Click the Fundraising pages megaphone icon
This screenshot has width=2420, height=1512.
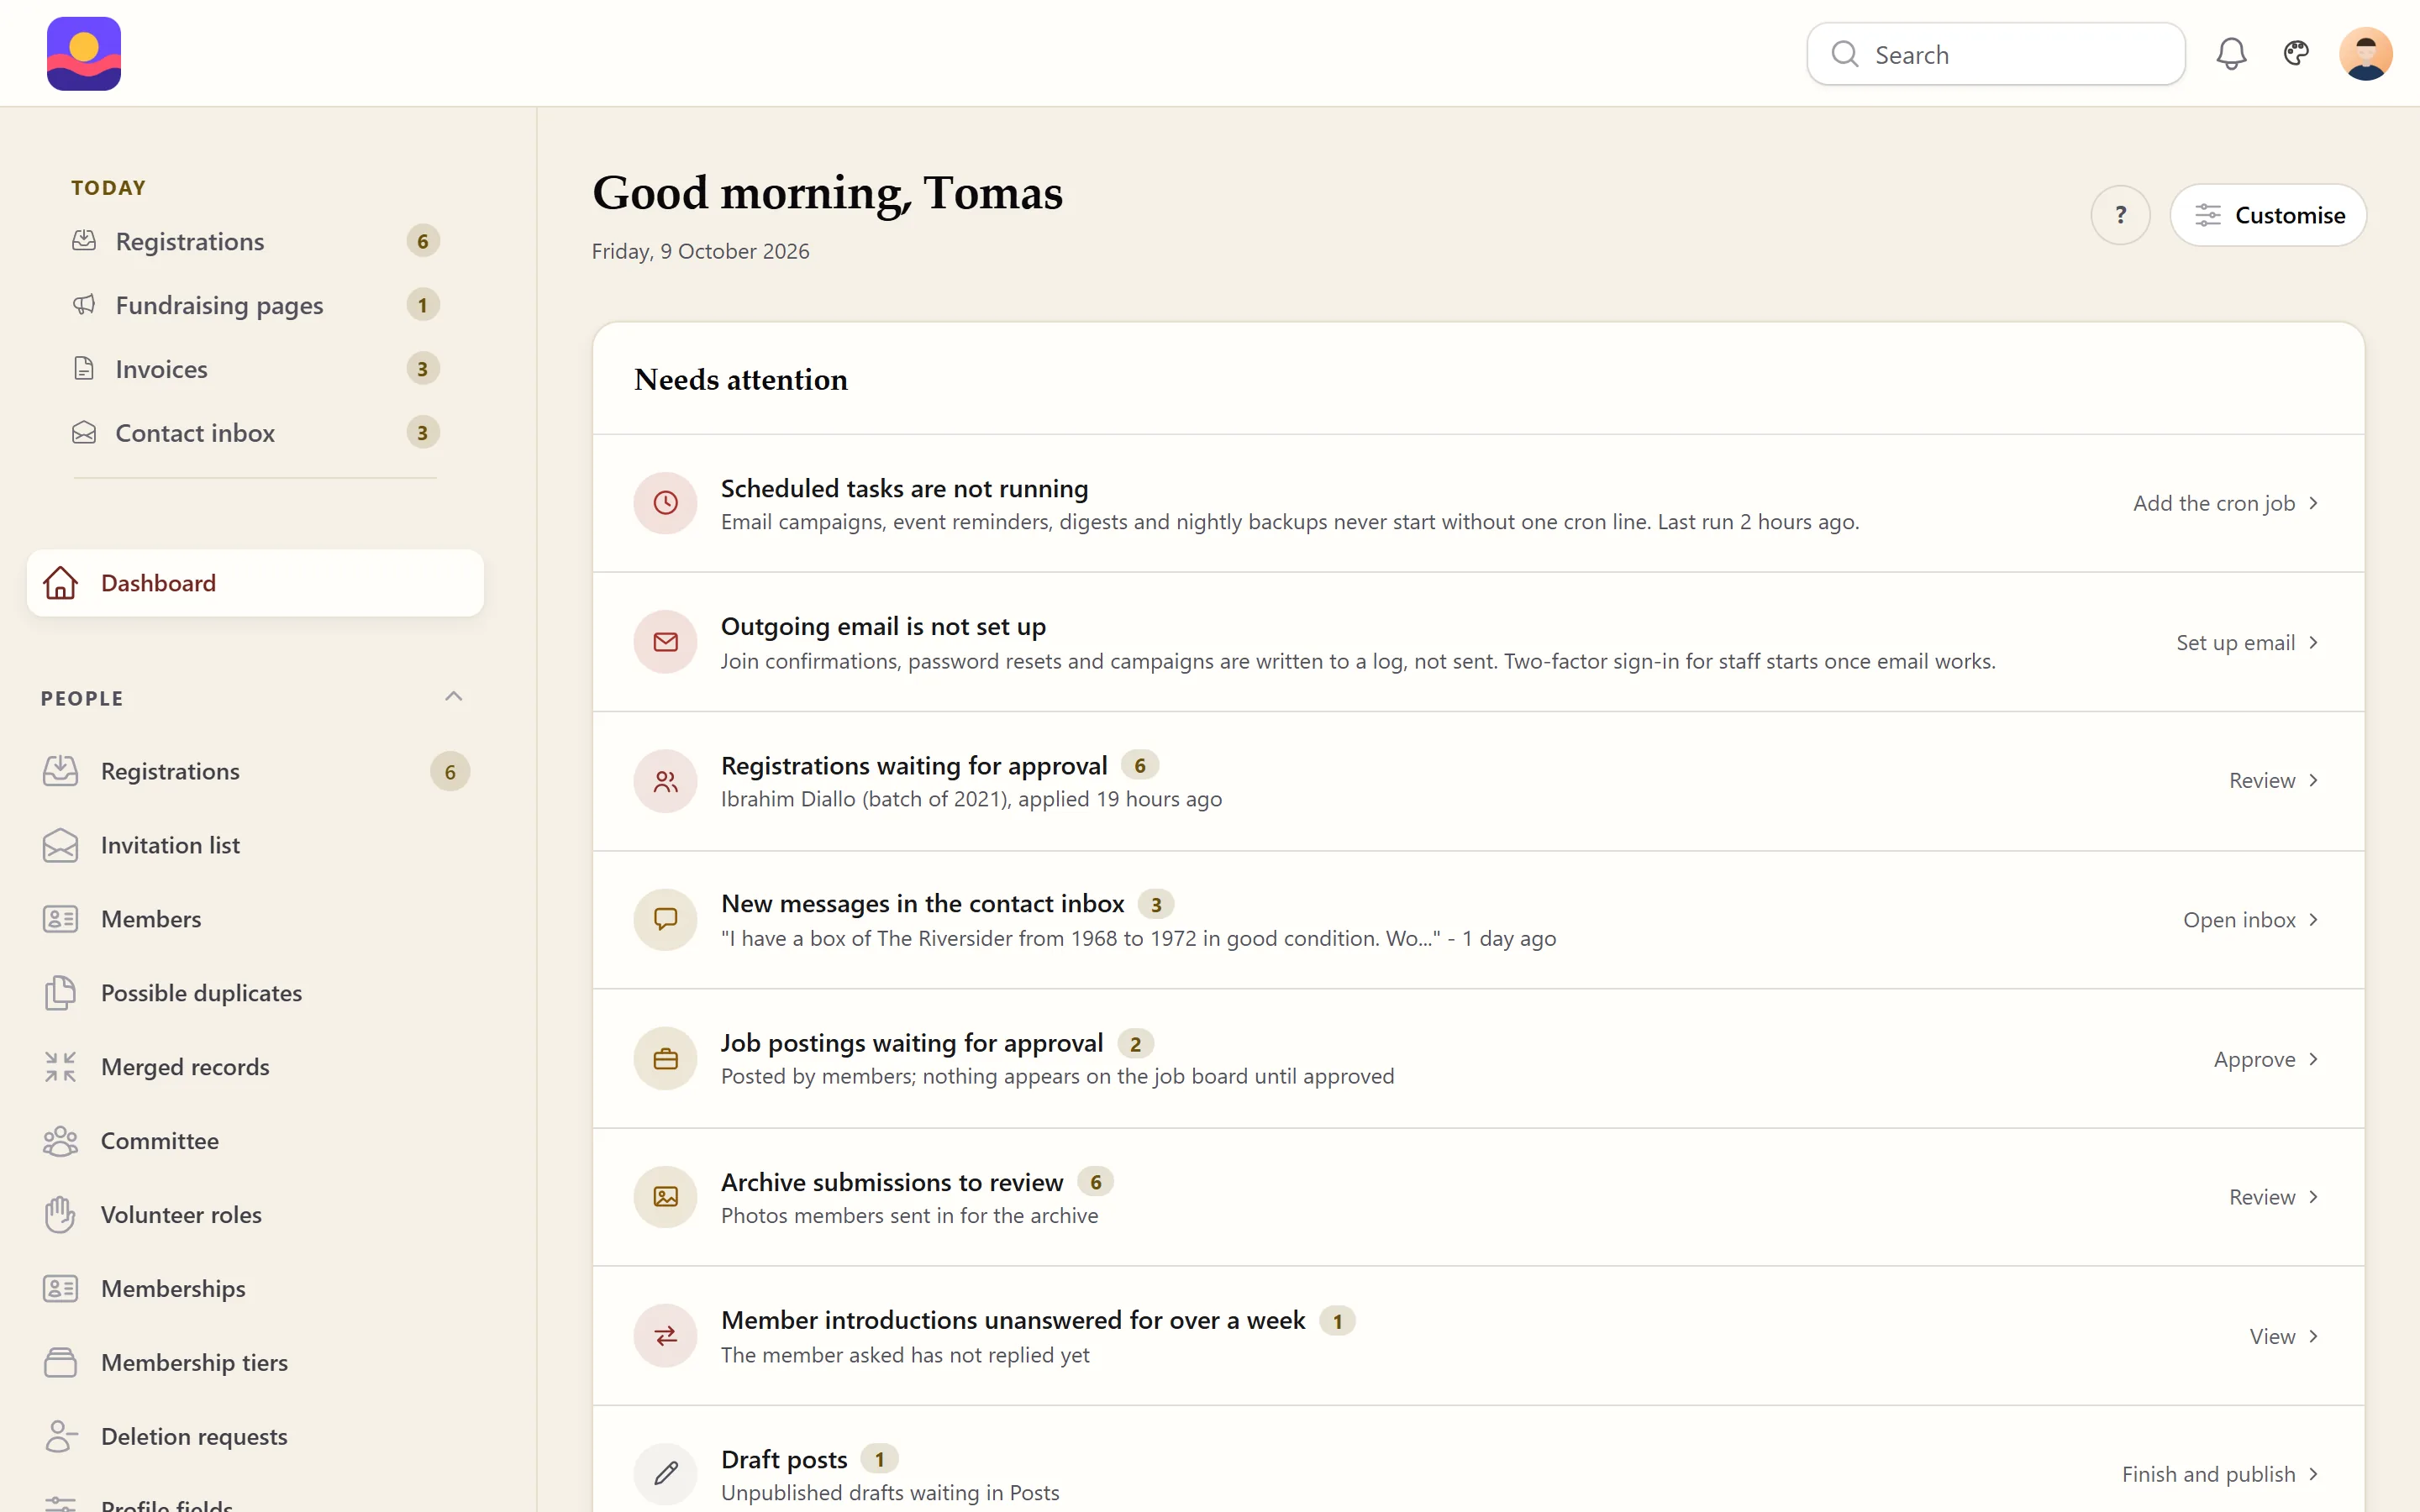click(84, 304)
